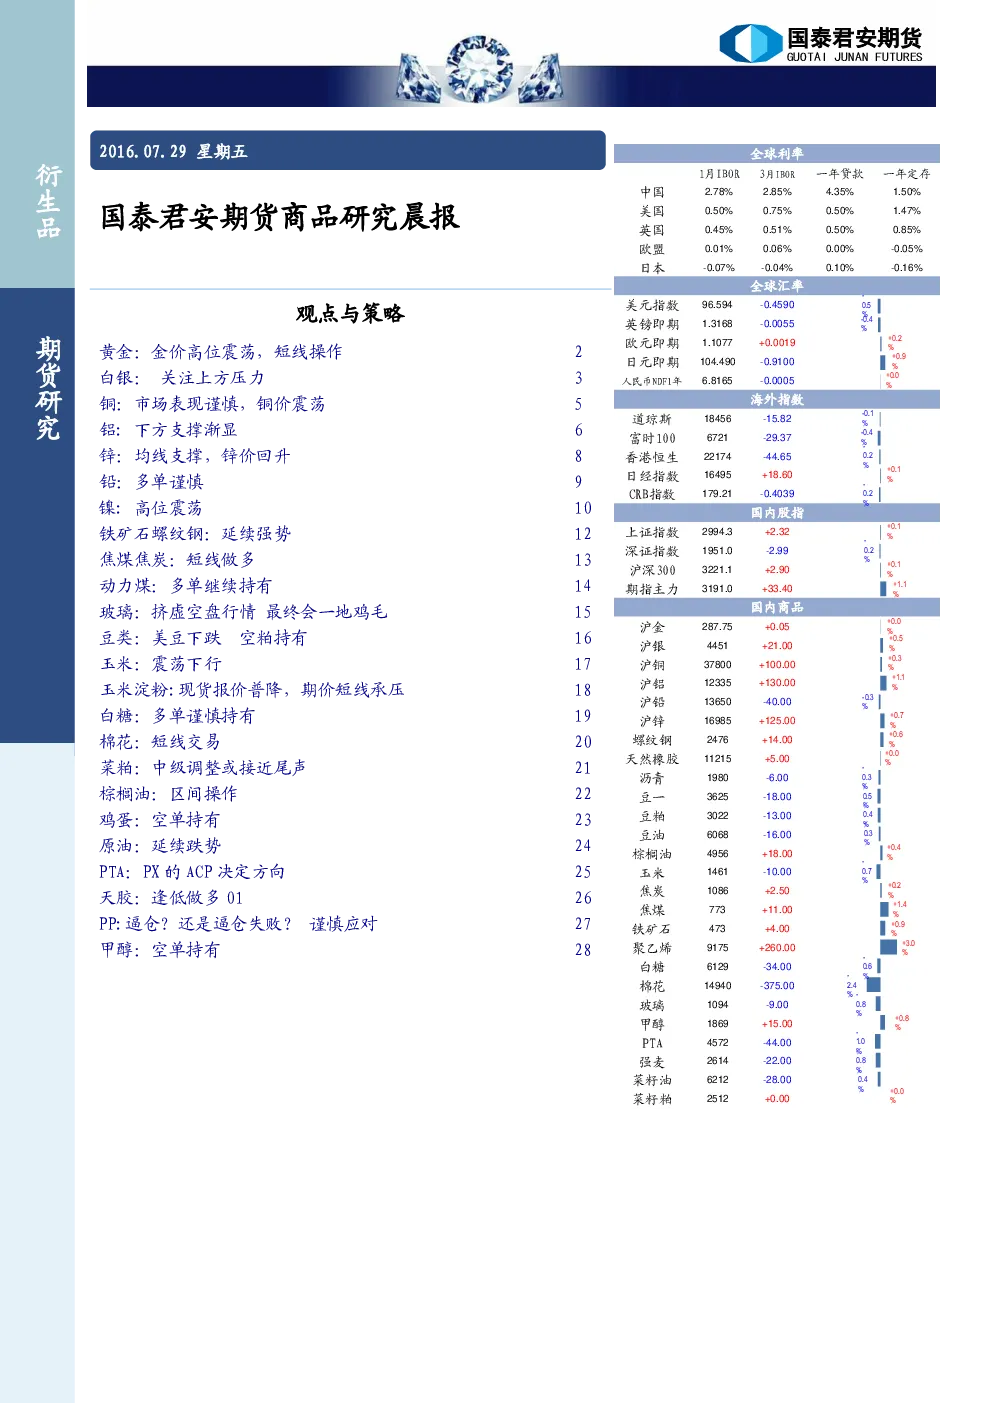Select the PTA: PX的ACP决定方向 entry
Screen dimensions: 992x1403
point(192,872)
